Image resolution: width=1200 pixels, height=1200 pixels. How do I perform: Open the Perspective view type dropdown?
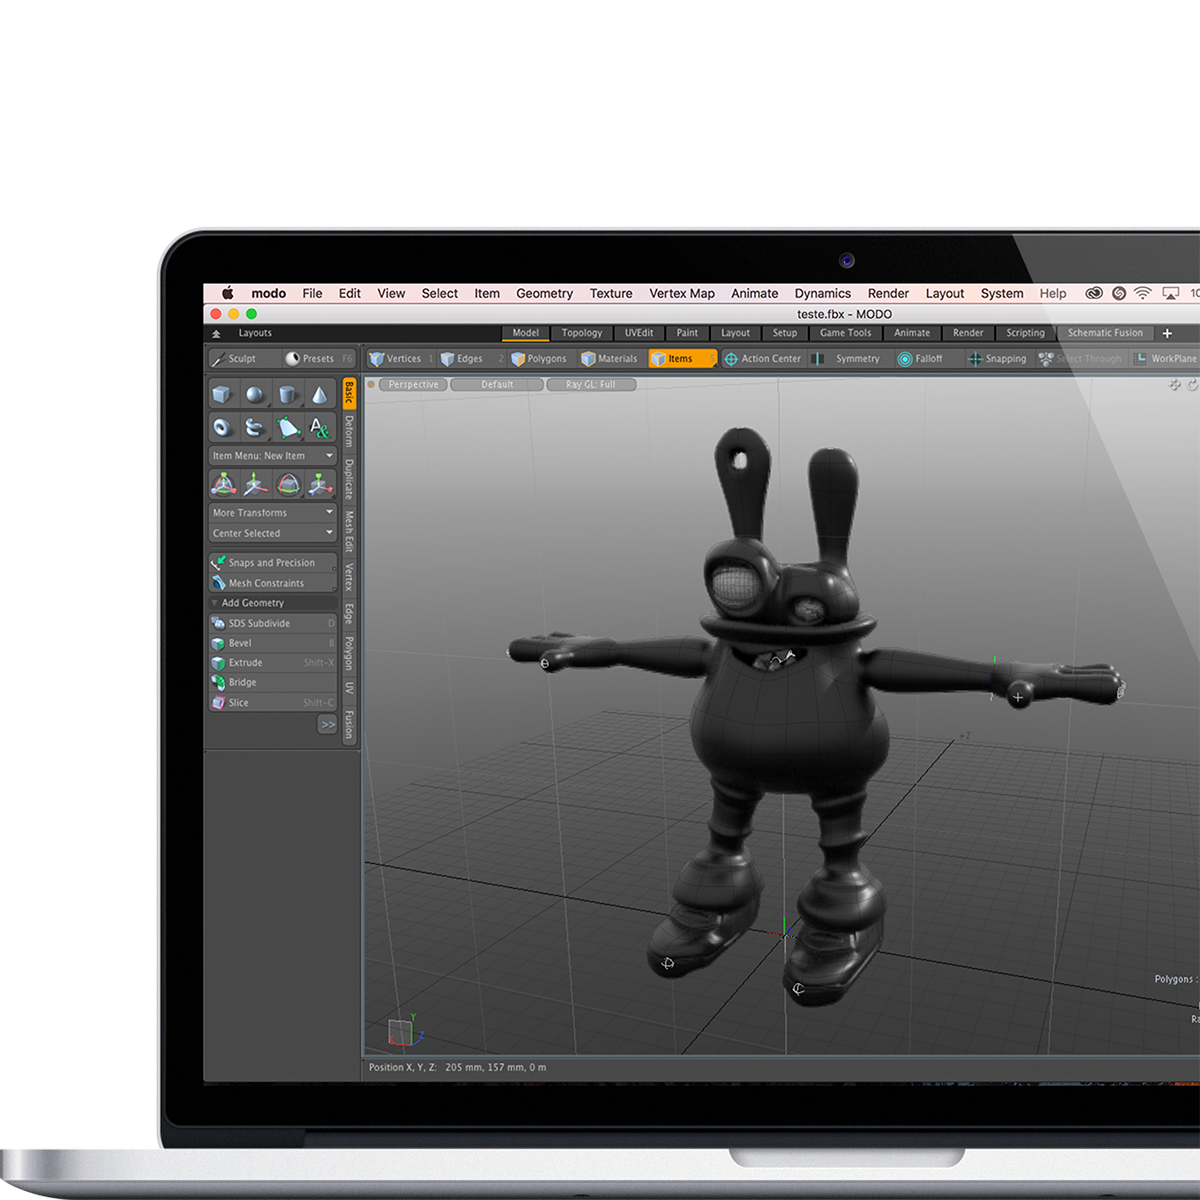click(413, 385)
